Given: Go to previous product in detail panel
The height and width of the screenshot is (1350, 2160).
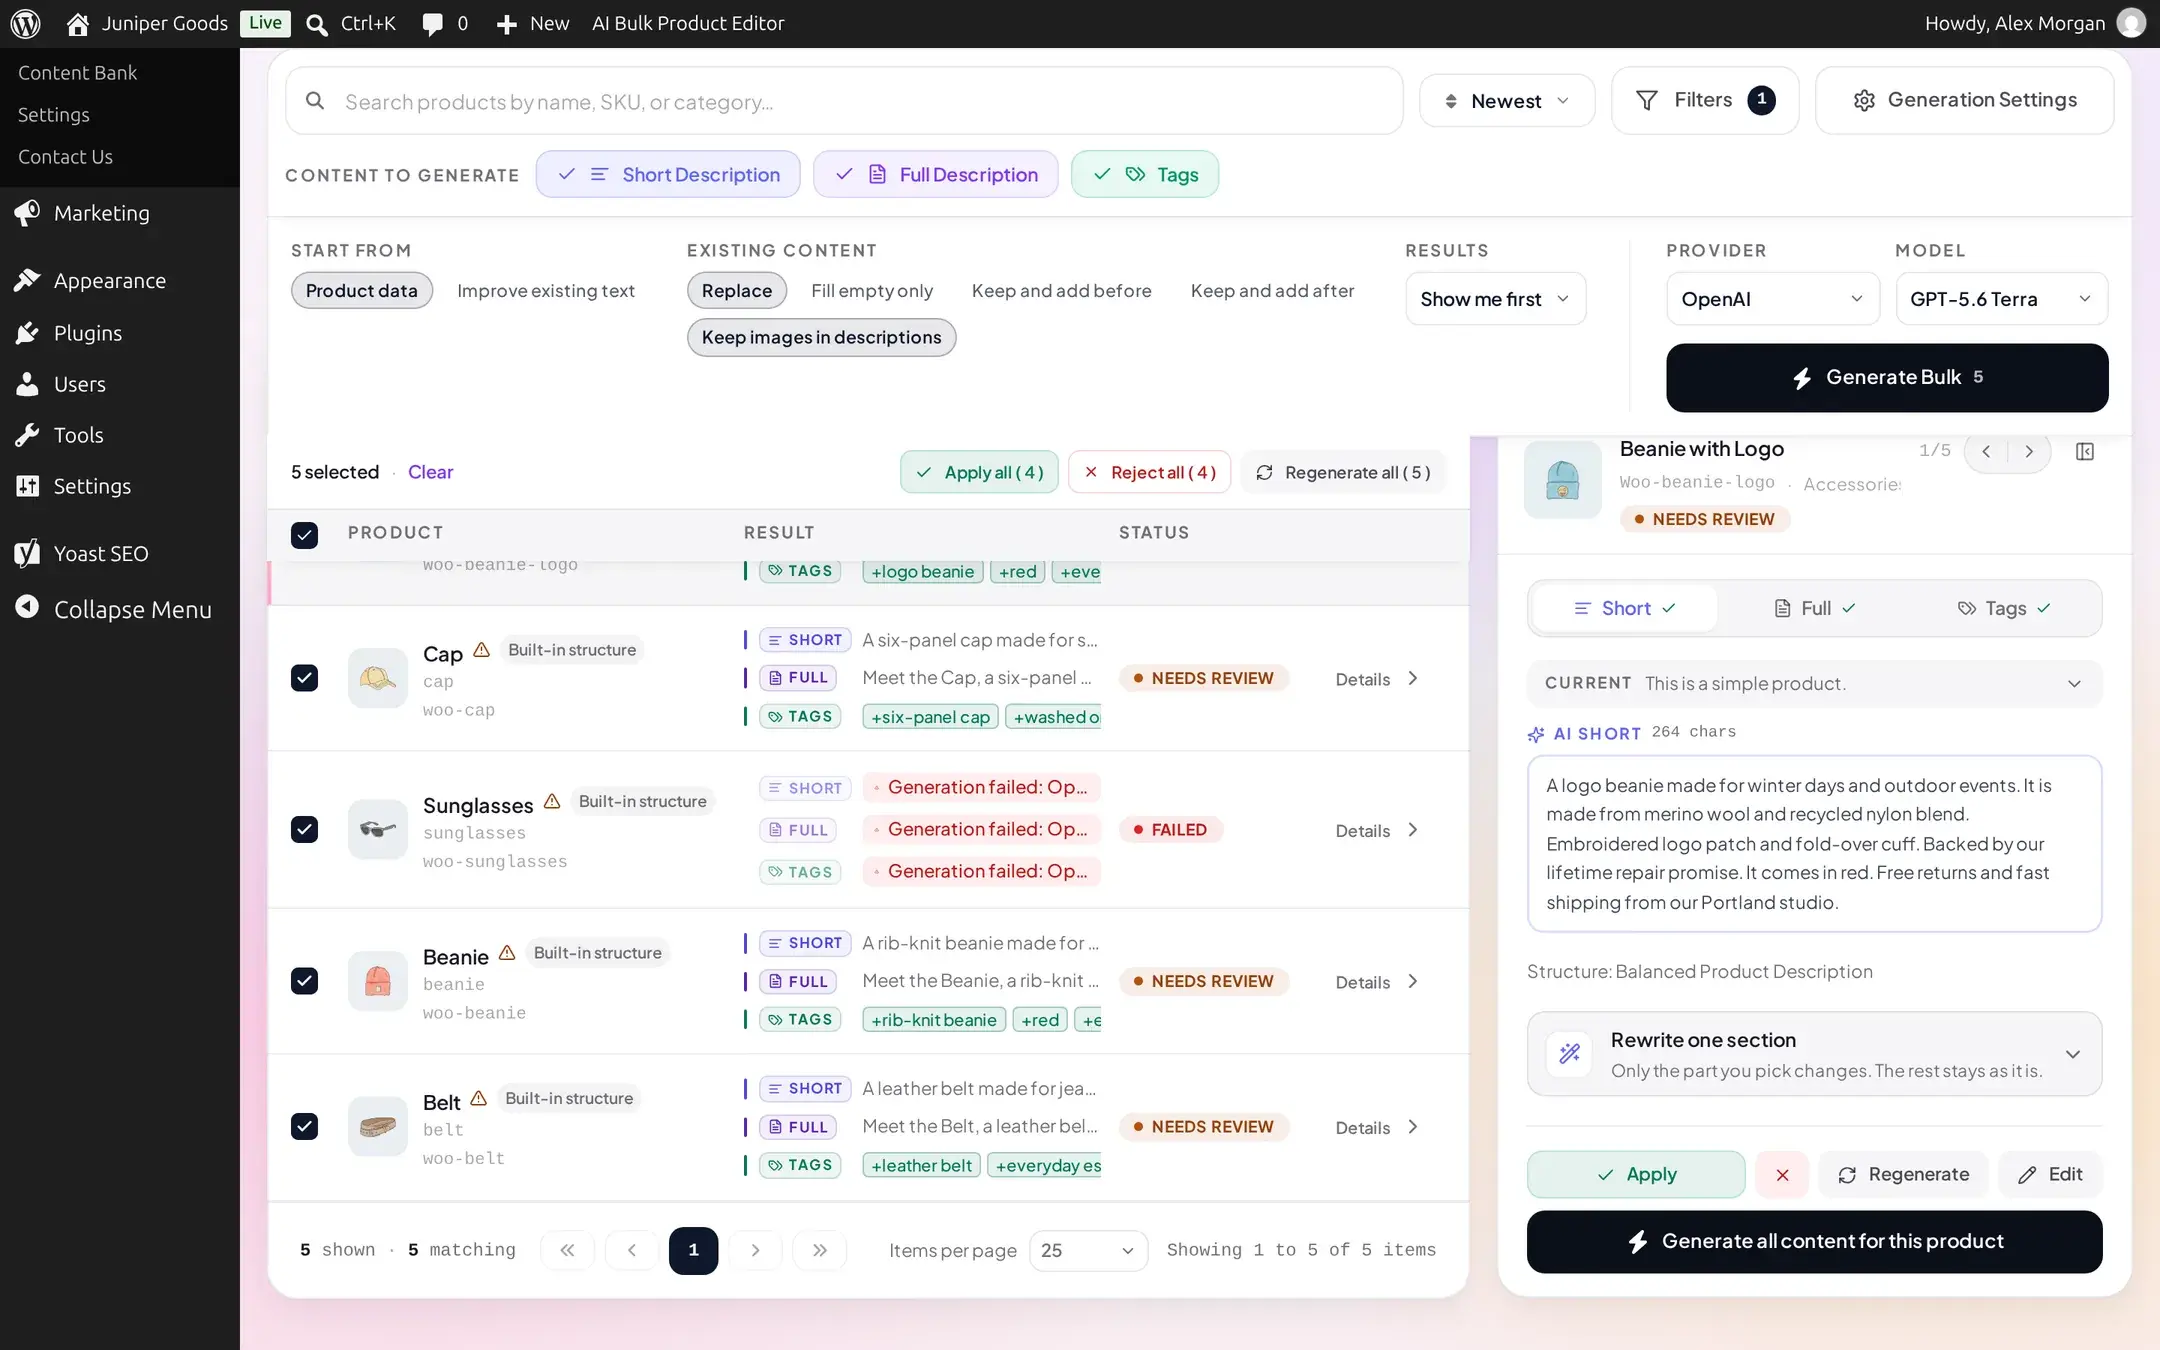Looking at the screenshot, I should click(1986, 452).
